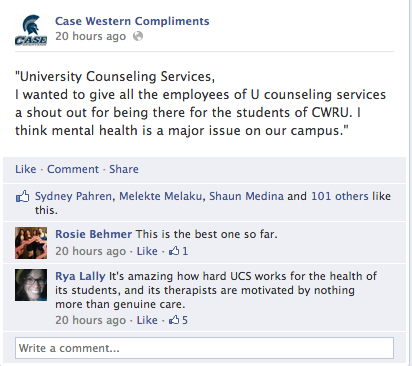Screen dimensions: 412x366
Task: Like the Case Western Compliments post
Action: pos(26,169)
